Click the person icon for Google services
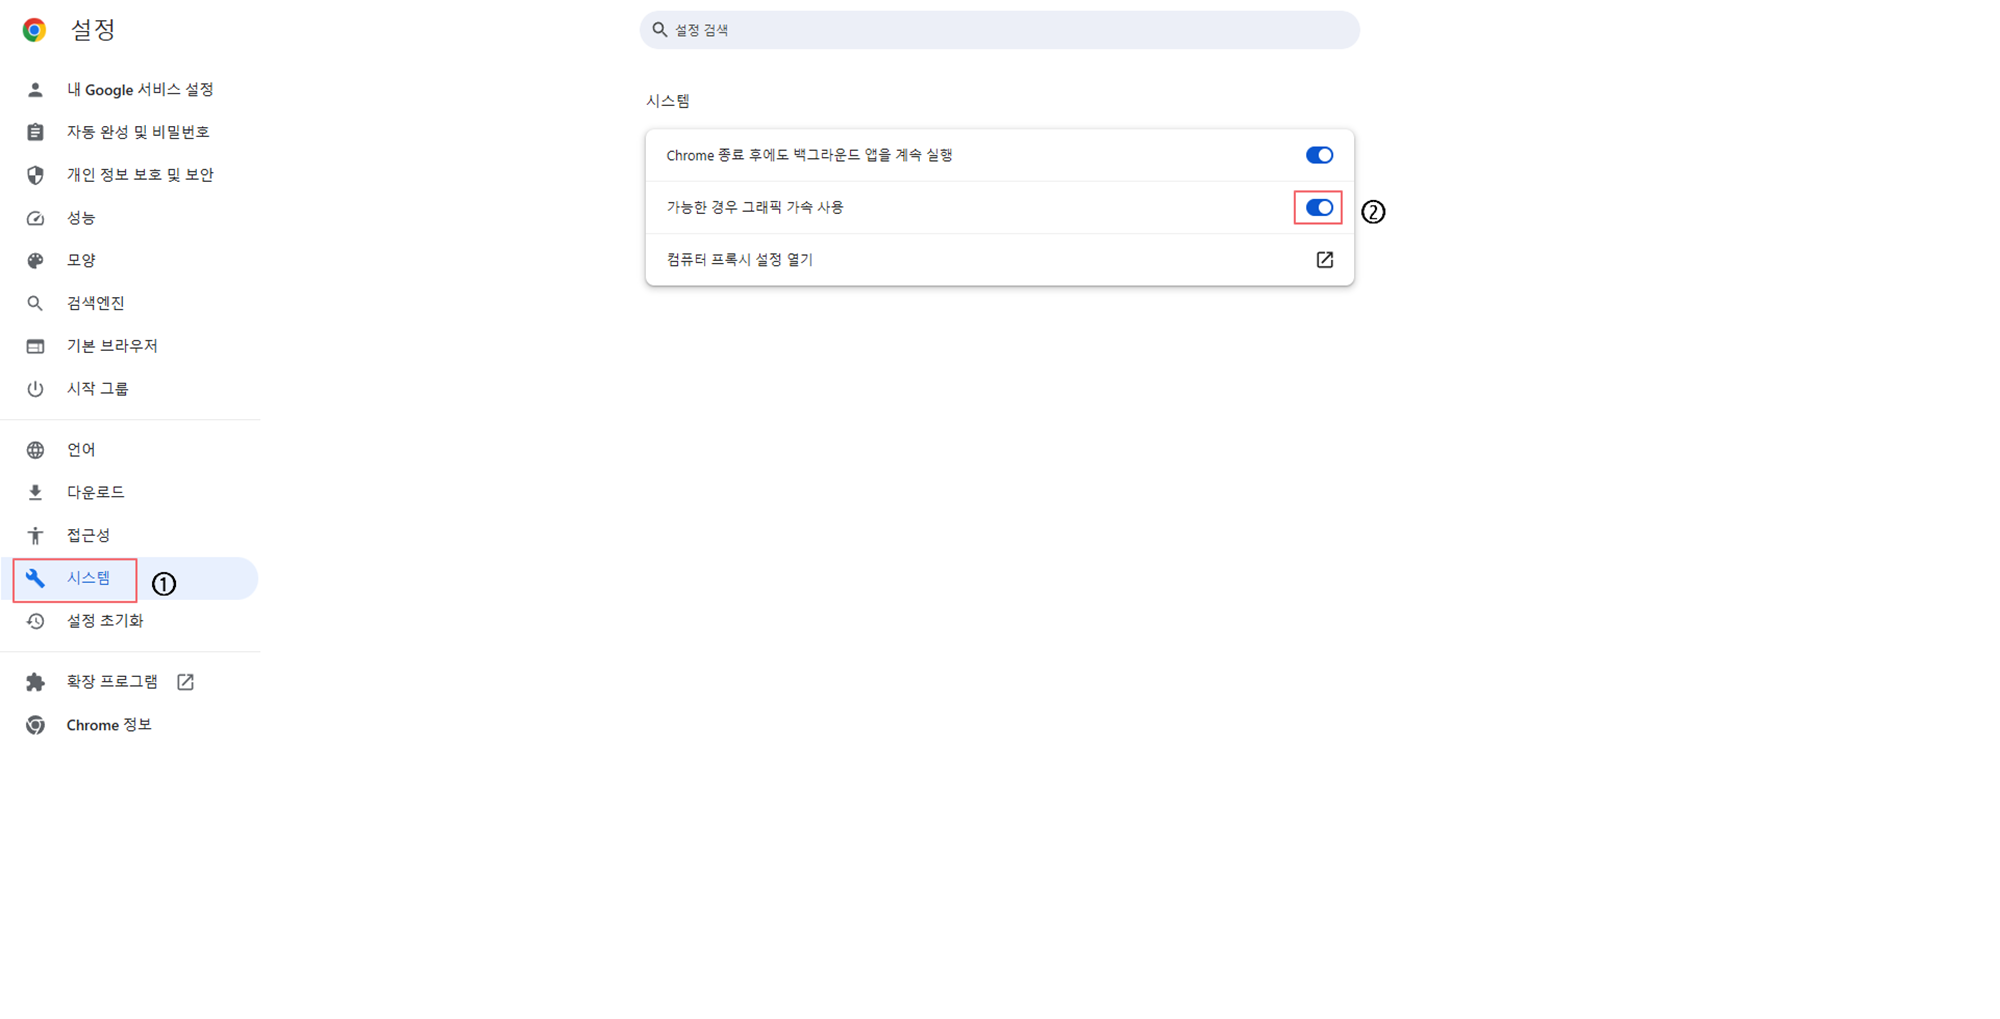The width and height of the screenshot is (2000, 1019). click(x=35, y=90)
